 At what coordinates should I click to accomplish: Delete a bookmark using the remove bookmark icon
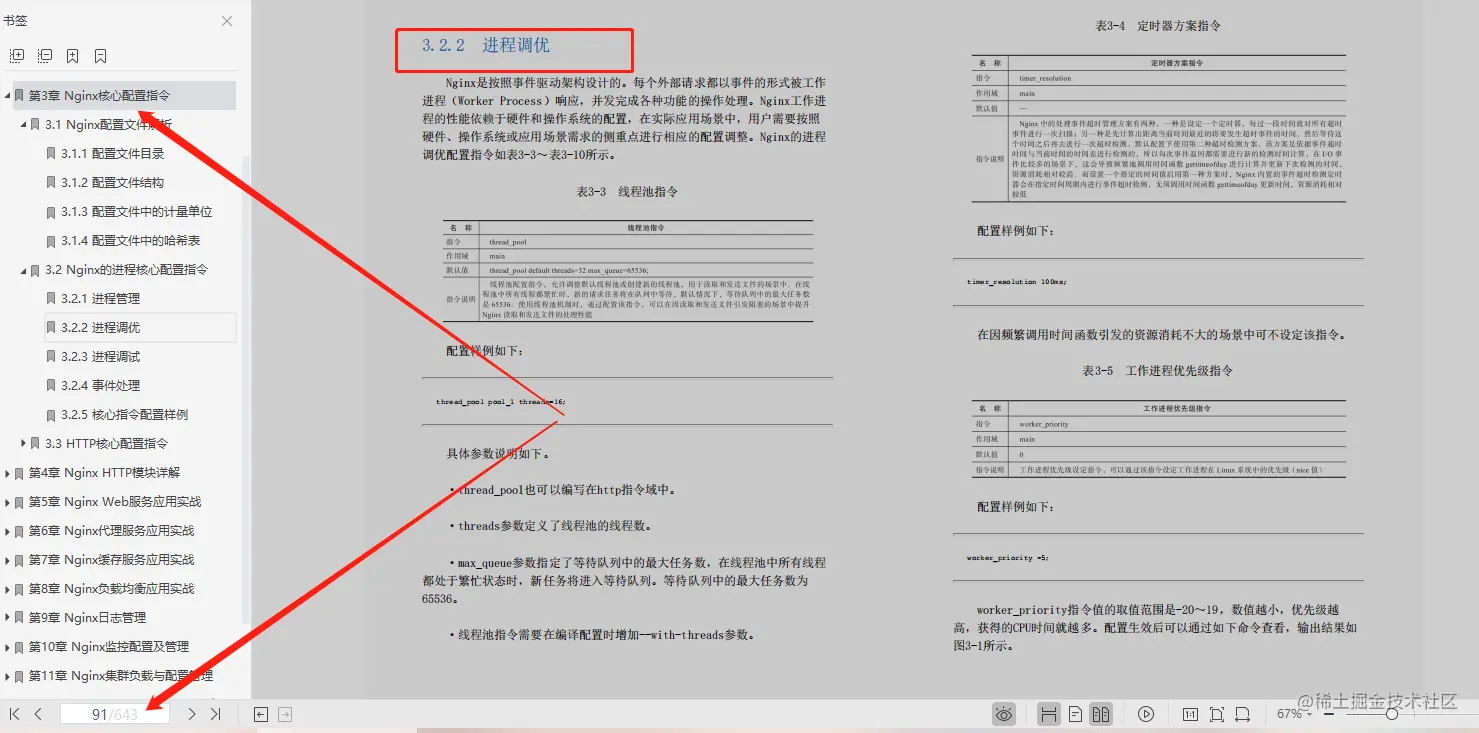(101, 57)
